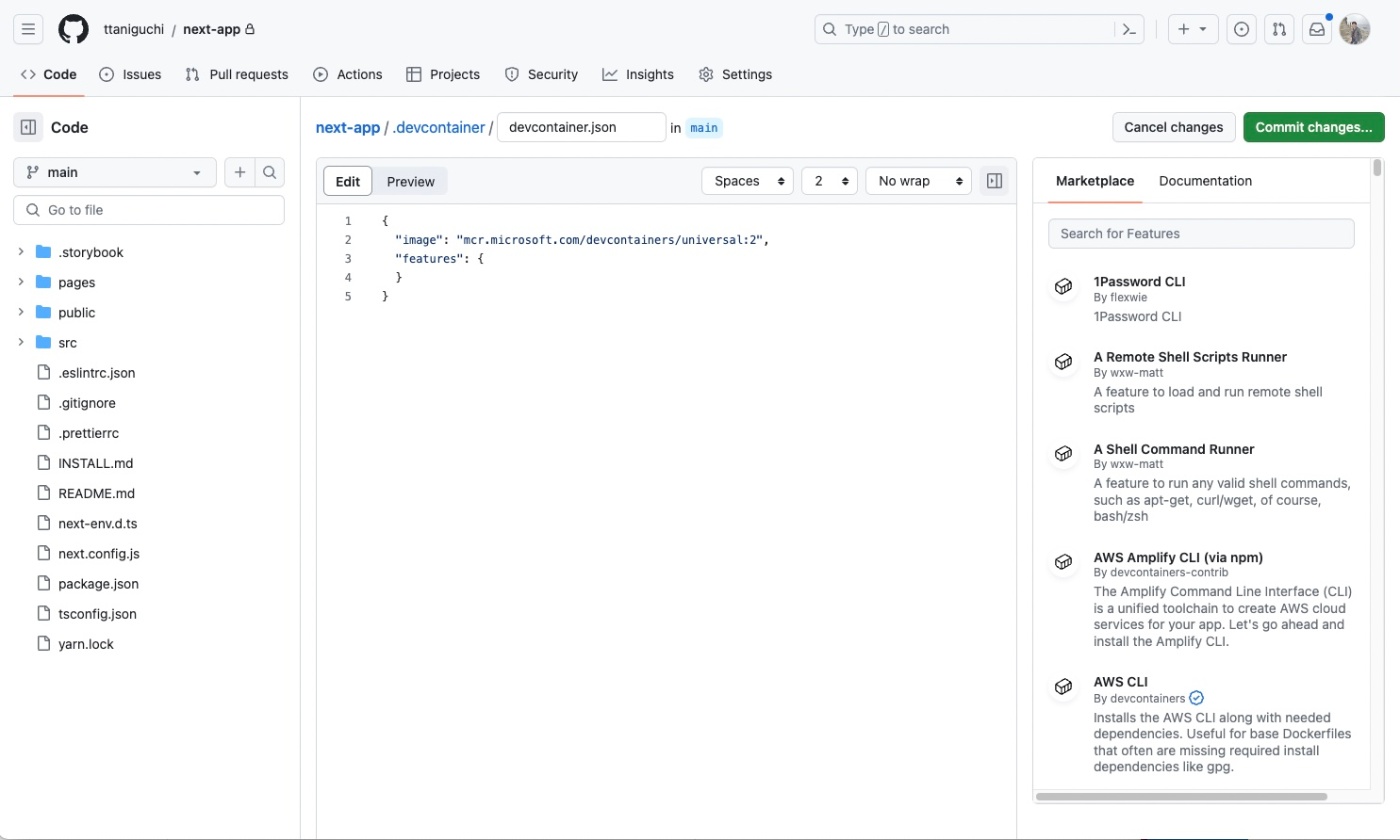The height and width of the screenshot is (840, 1400).
Task: Click the Commit changes button
Action: [1314, 127]
